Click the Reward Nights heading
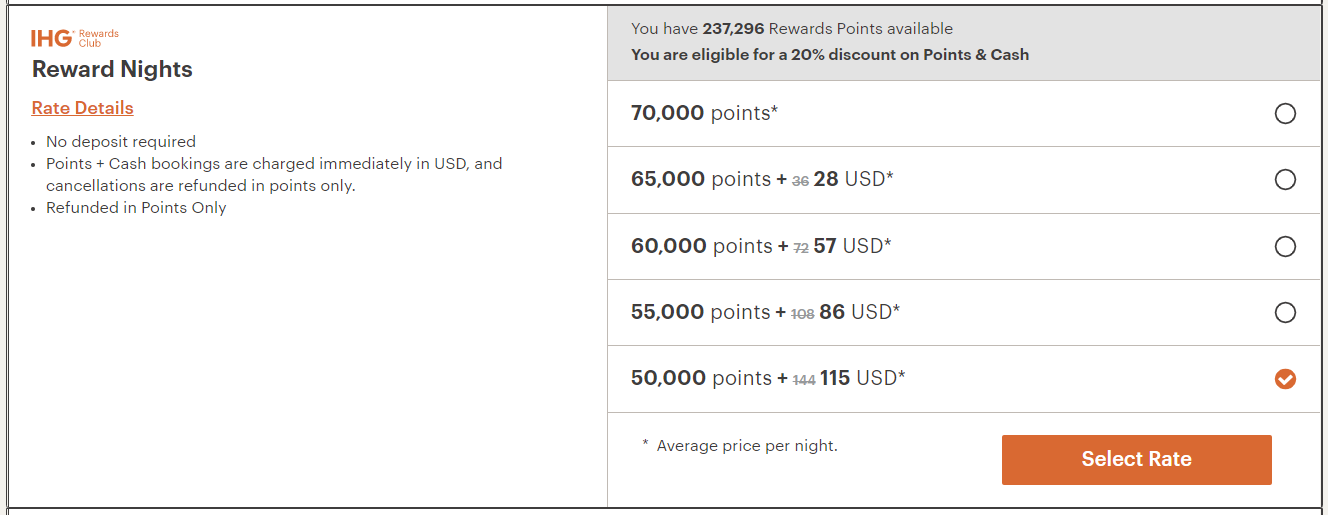Screen dimensions: 1328x515 [x=112, y=69]
